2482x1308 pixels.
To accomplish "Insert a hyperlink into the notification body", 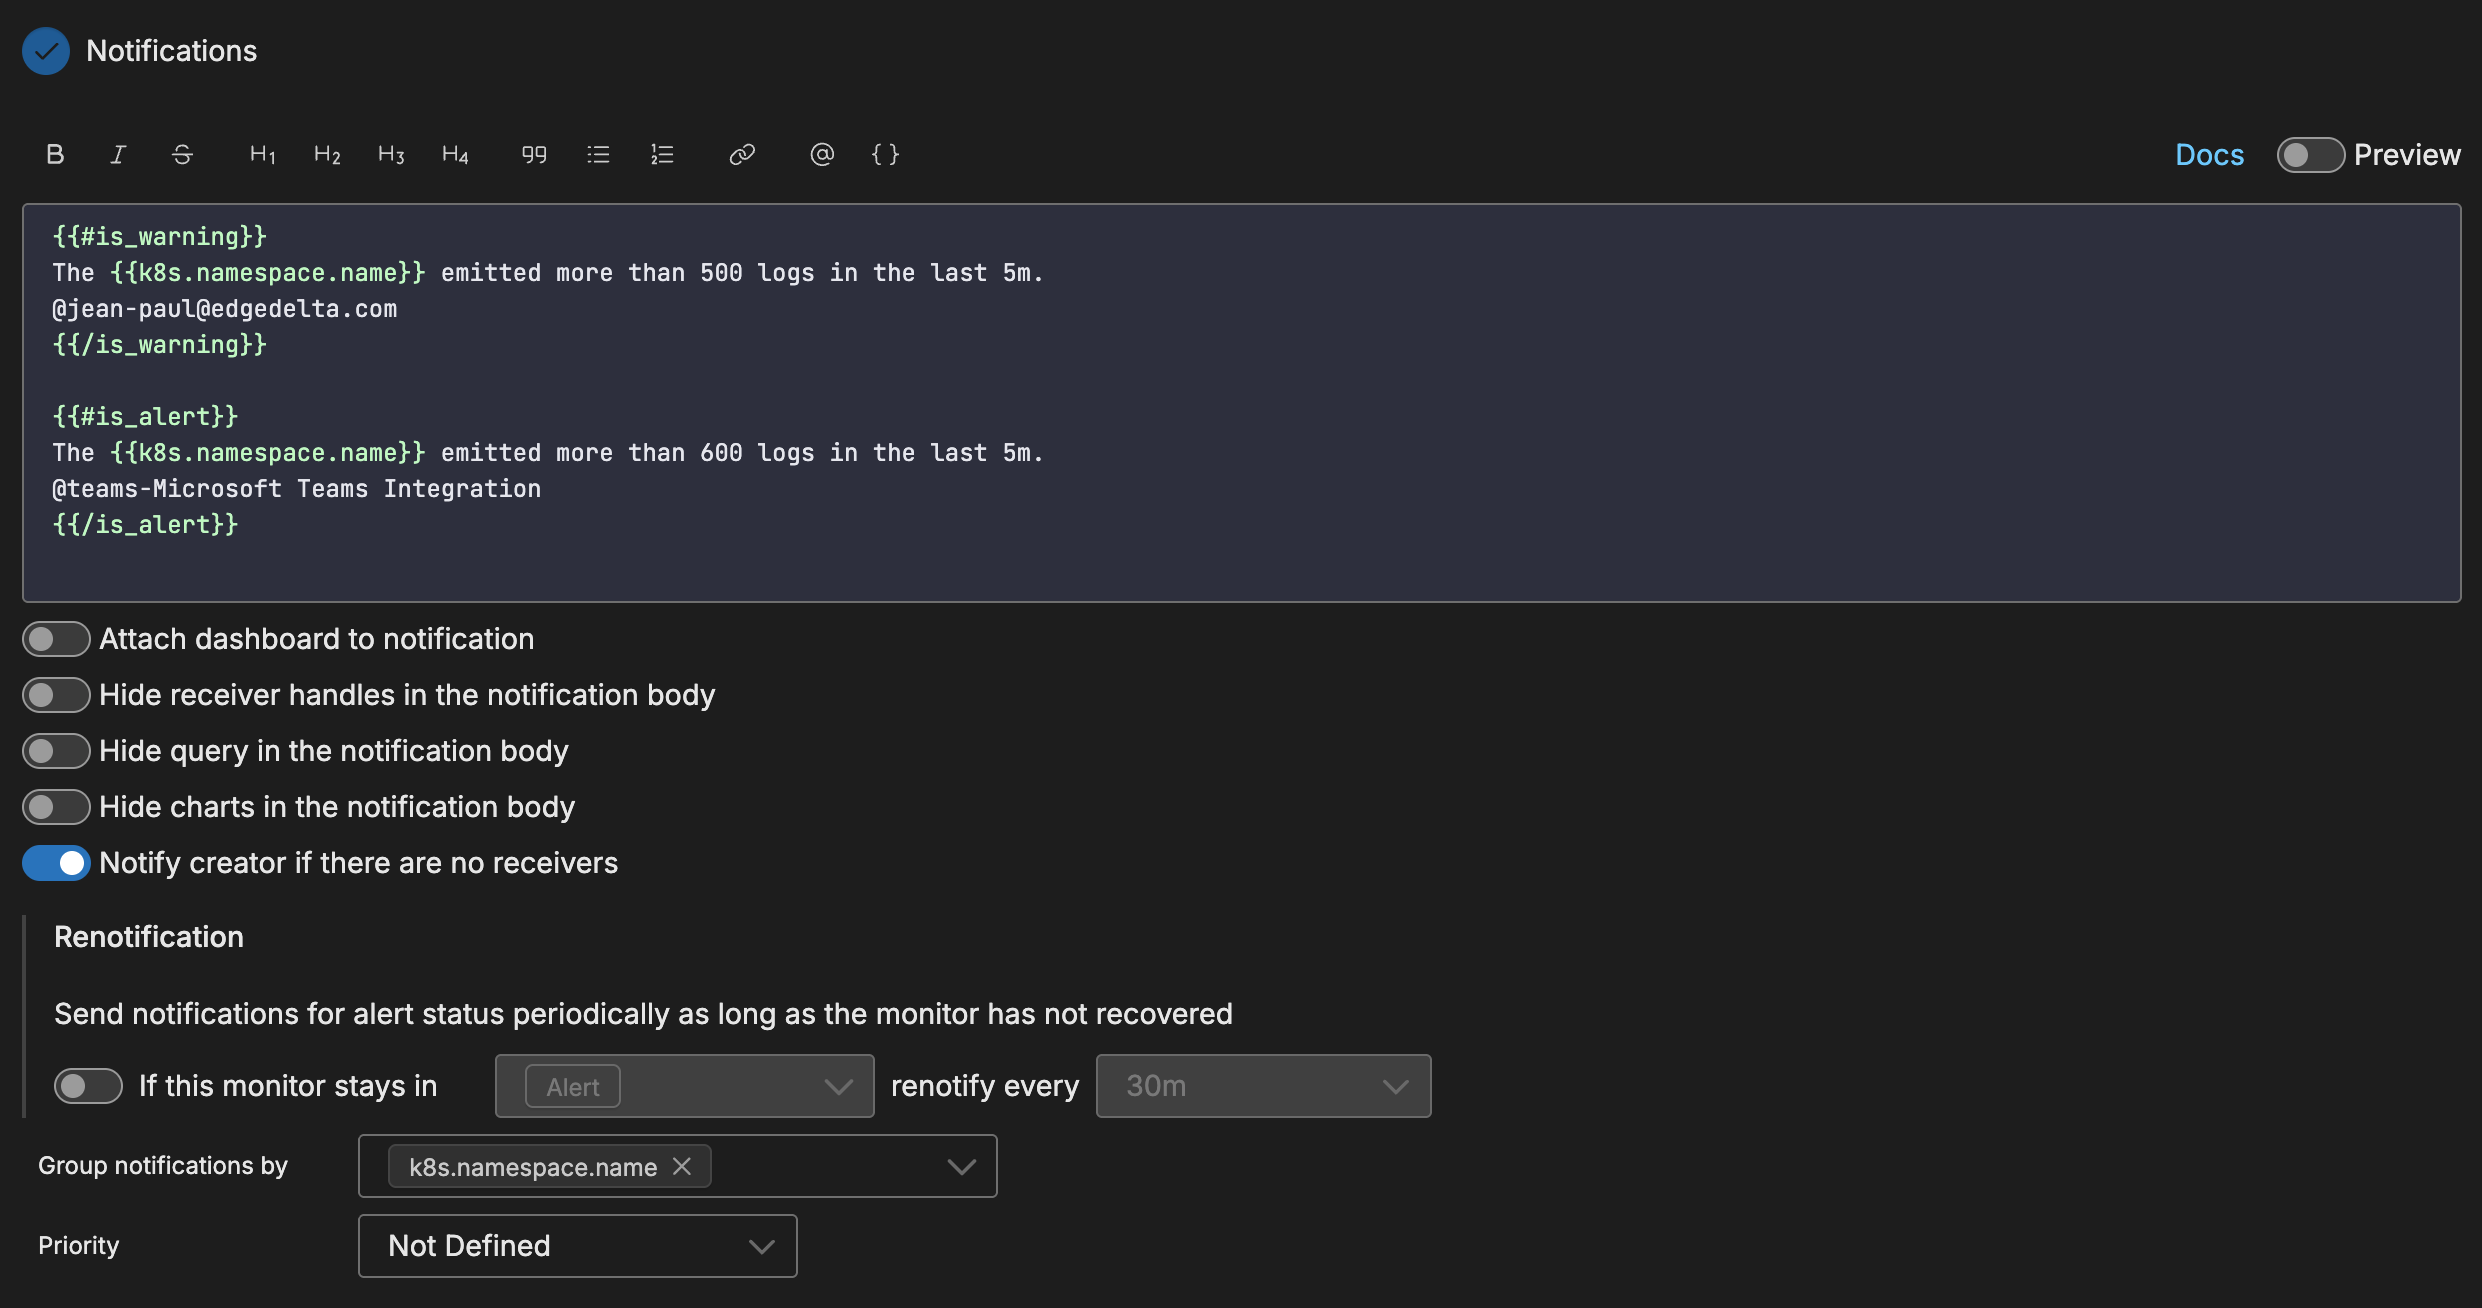I will (x=742, y=154).
